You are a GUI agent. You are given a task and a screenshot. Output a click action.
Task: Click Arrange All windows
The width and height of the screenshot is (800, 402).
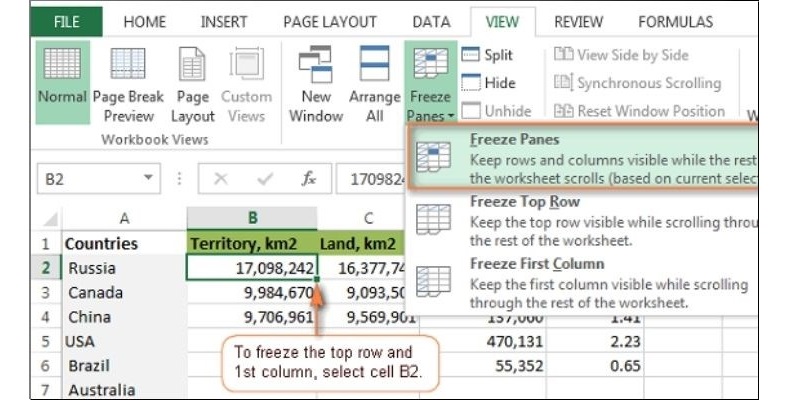(x=374, y=85)
